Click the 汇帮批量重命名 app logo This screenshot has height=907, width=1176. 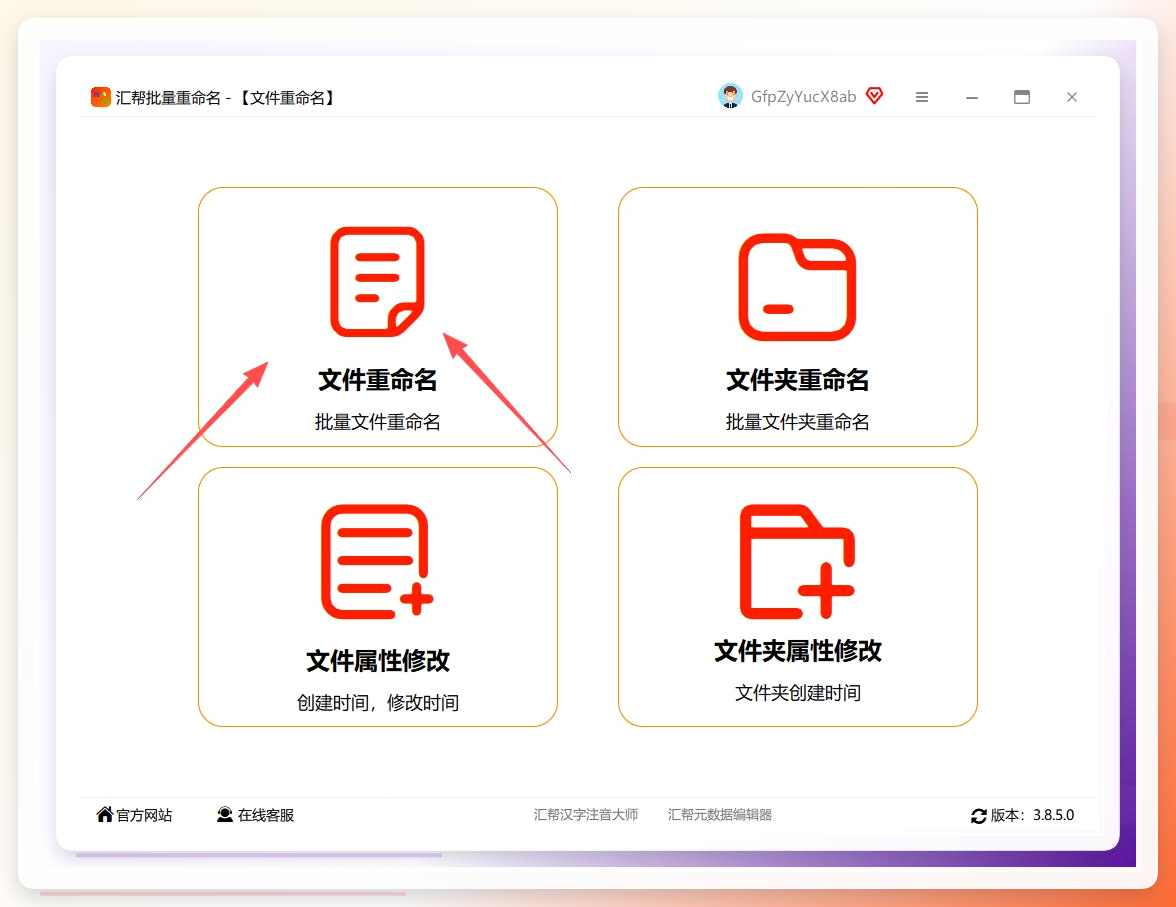[x=100, y=97]
